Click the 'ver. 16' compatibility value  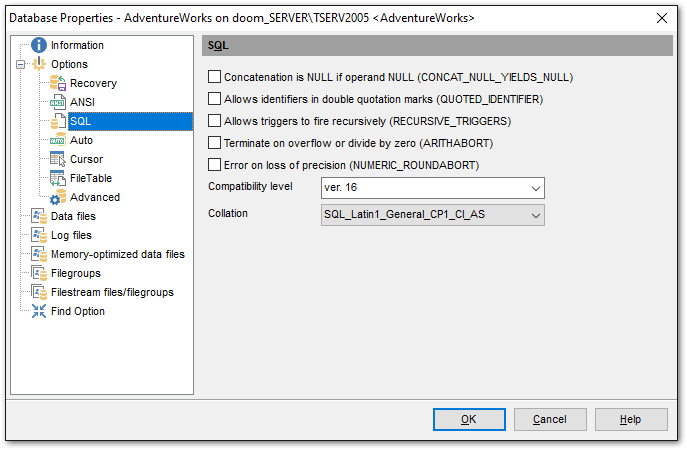point(340,188)
